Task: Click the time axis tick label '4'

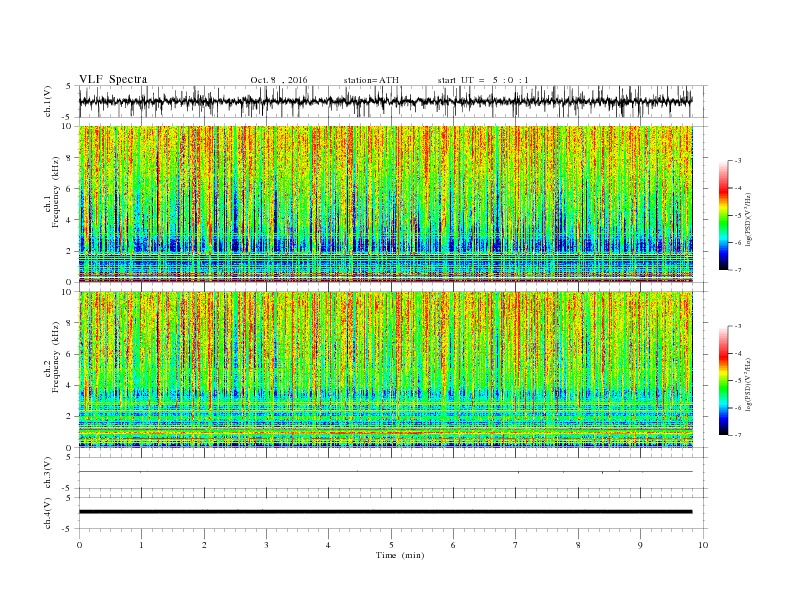Action: point(328,545)
